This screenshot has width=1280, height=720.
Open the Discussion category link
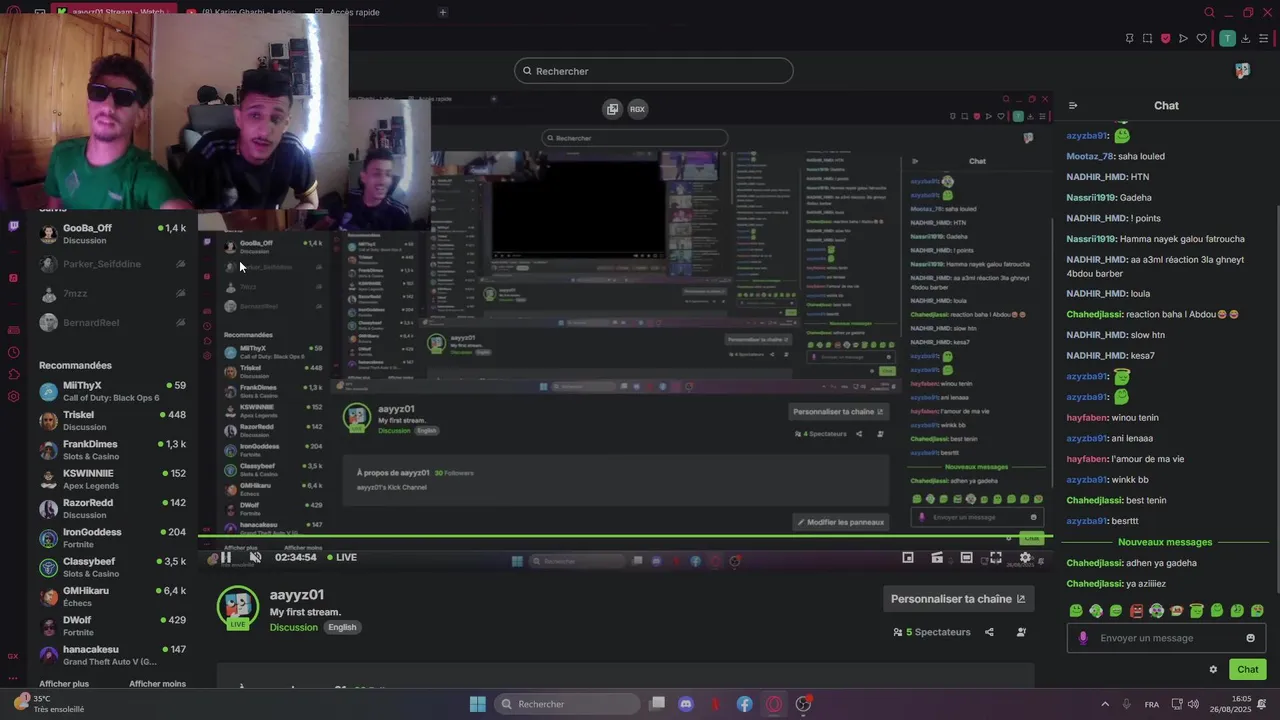[x=293, y=627]
